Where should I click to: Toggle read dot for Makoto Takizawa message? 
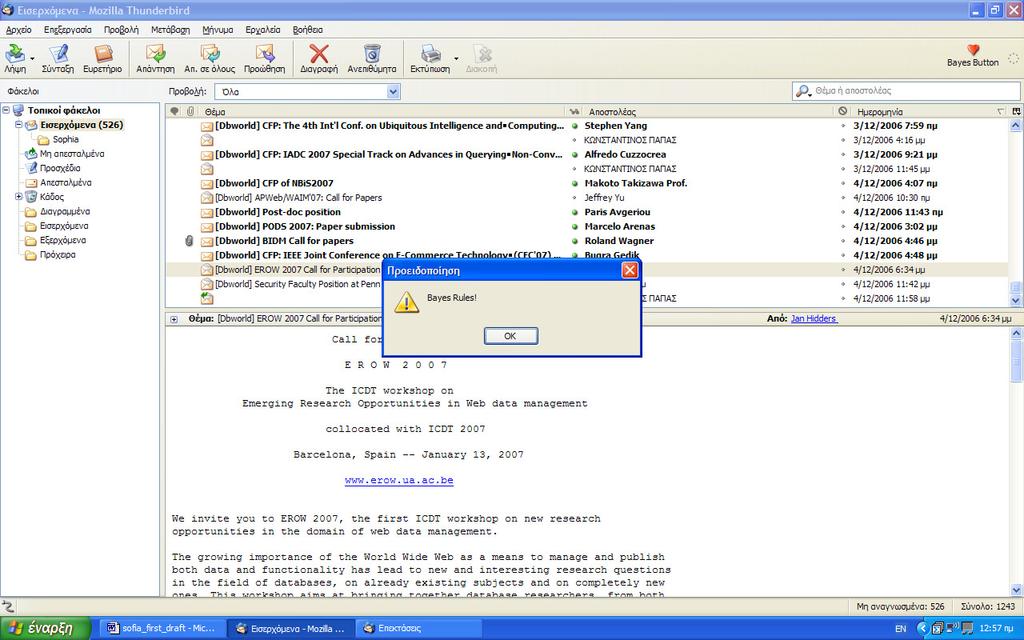(575, 184)
